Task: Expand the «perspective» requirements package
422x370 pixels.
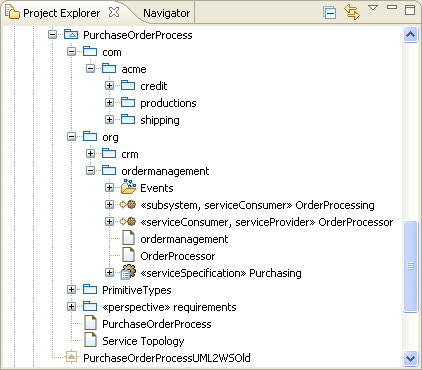Action: click(72, 306)
